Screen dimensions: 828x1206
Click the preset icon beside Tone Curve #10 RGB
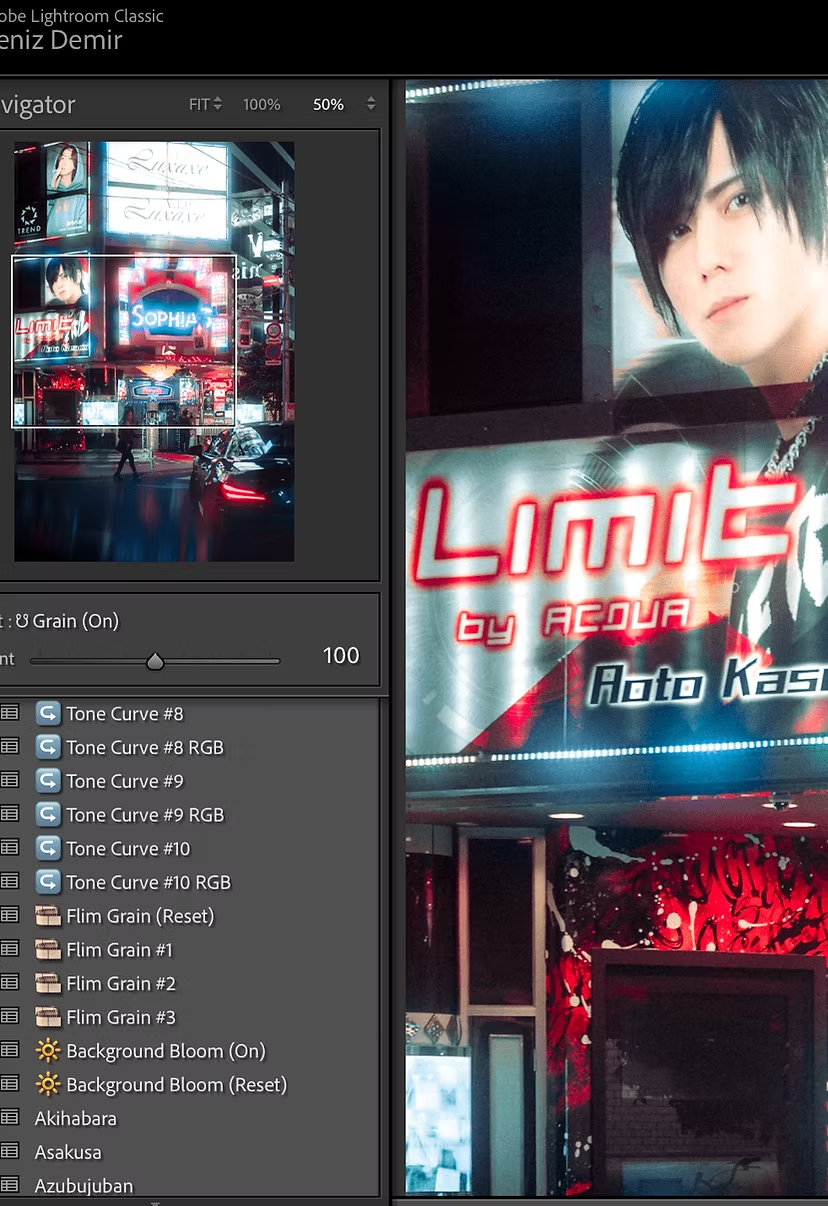(x=9, y=882)
